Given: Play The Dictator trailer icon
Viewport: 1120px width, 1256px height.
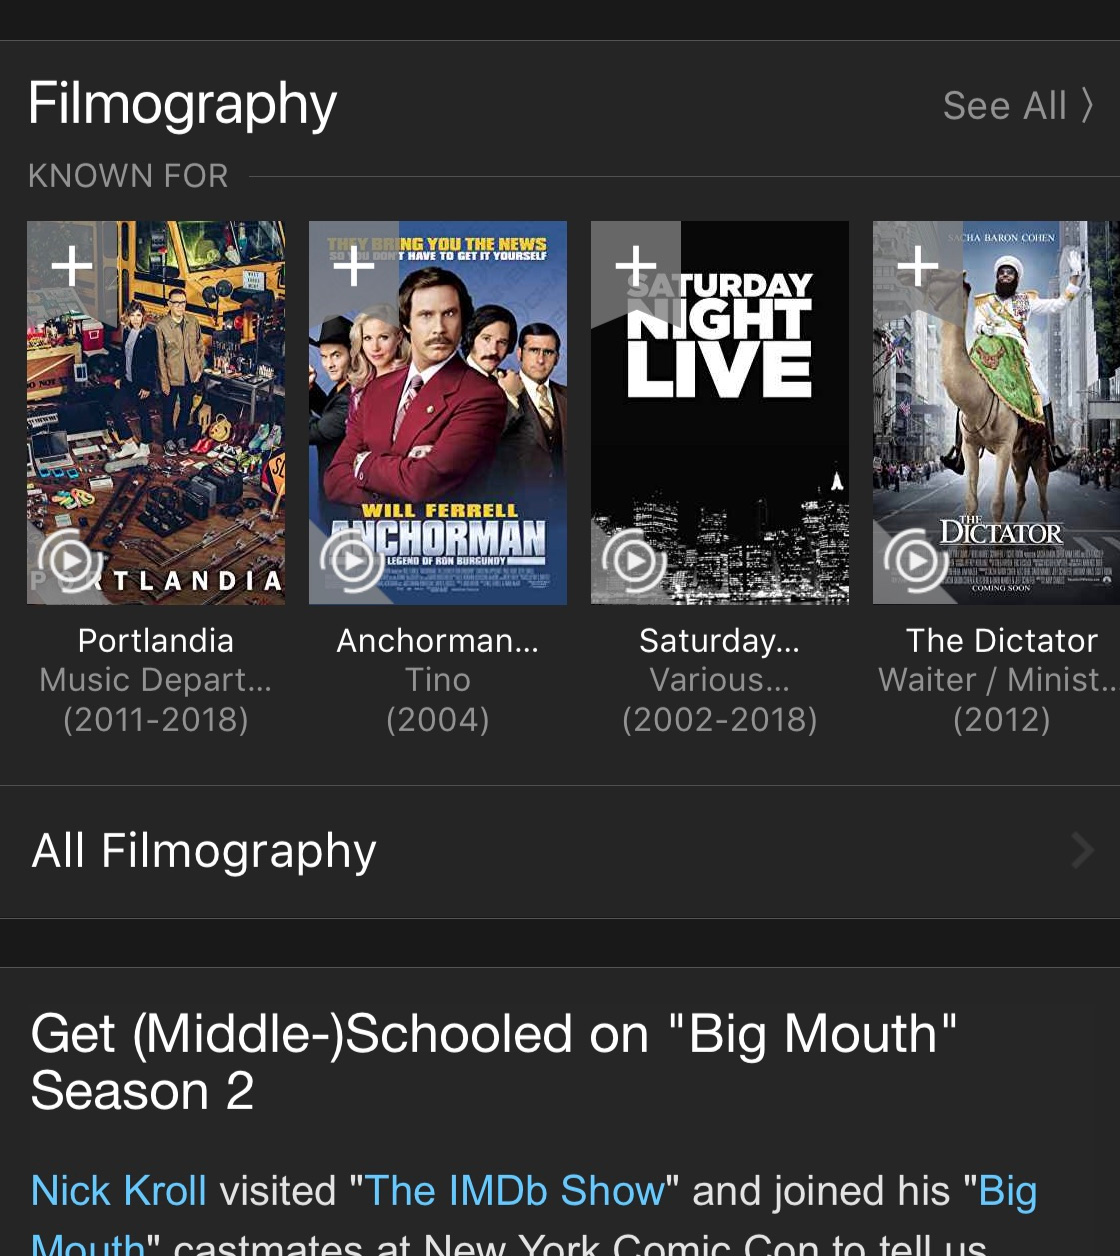Looking at the screenshot, I should [916, 561].
